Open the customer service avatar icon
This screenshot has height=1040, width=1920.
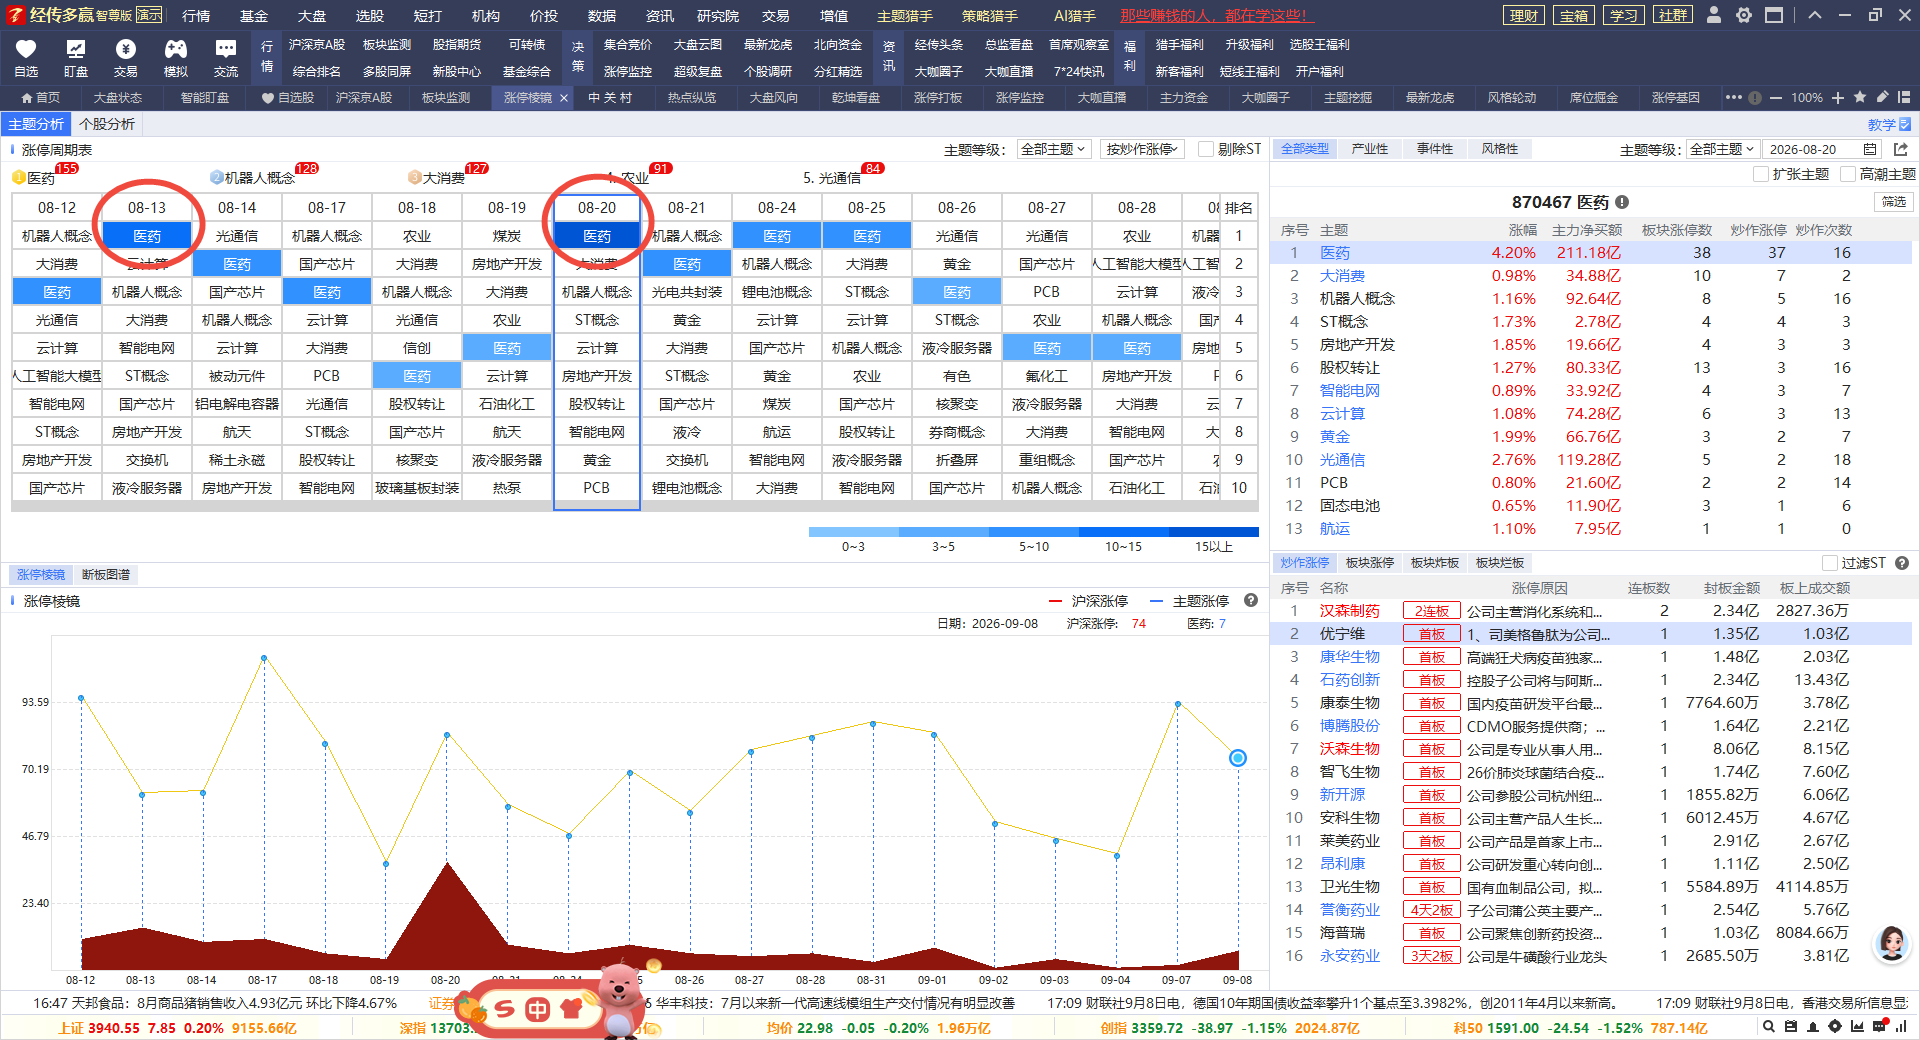click(1892, 942)
